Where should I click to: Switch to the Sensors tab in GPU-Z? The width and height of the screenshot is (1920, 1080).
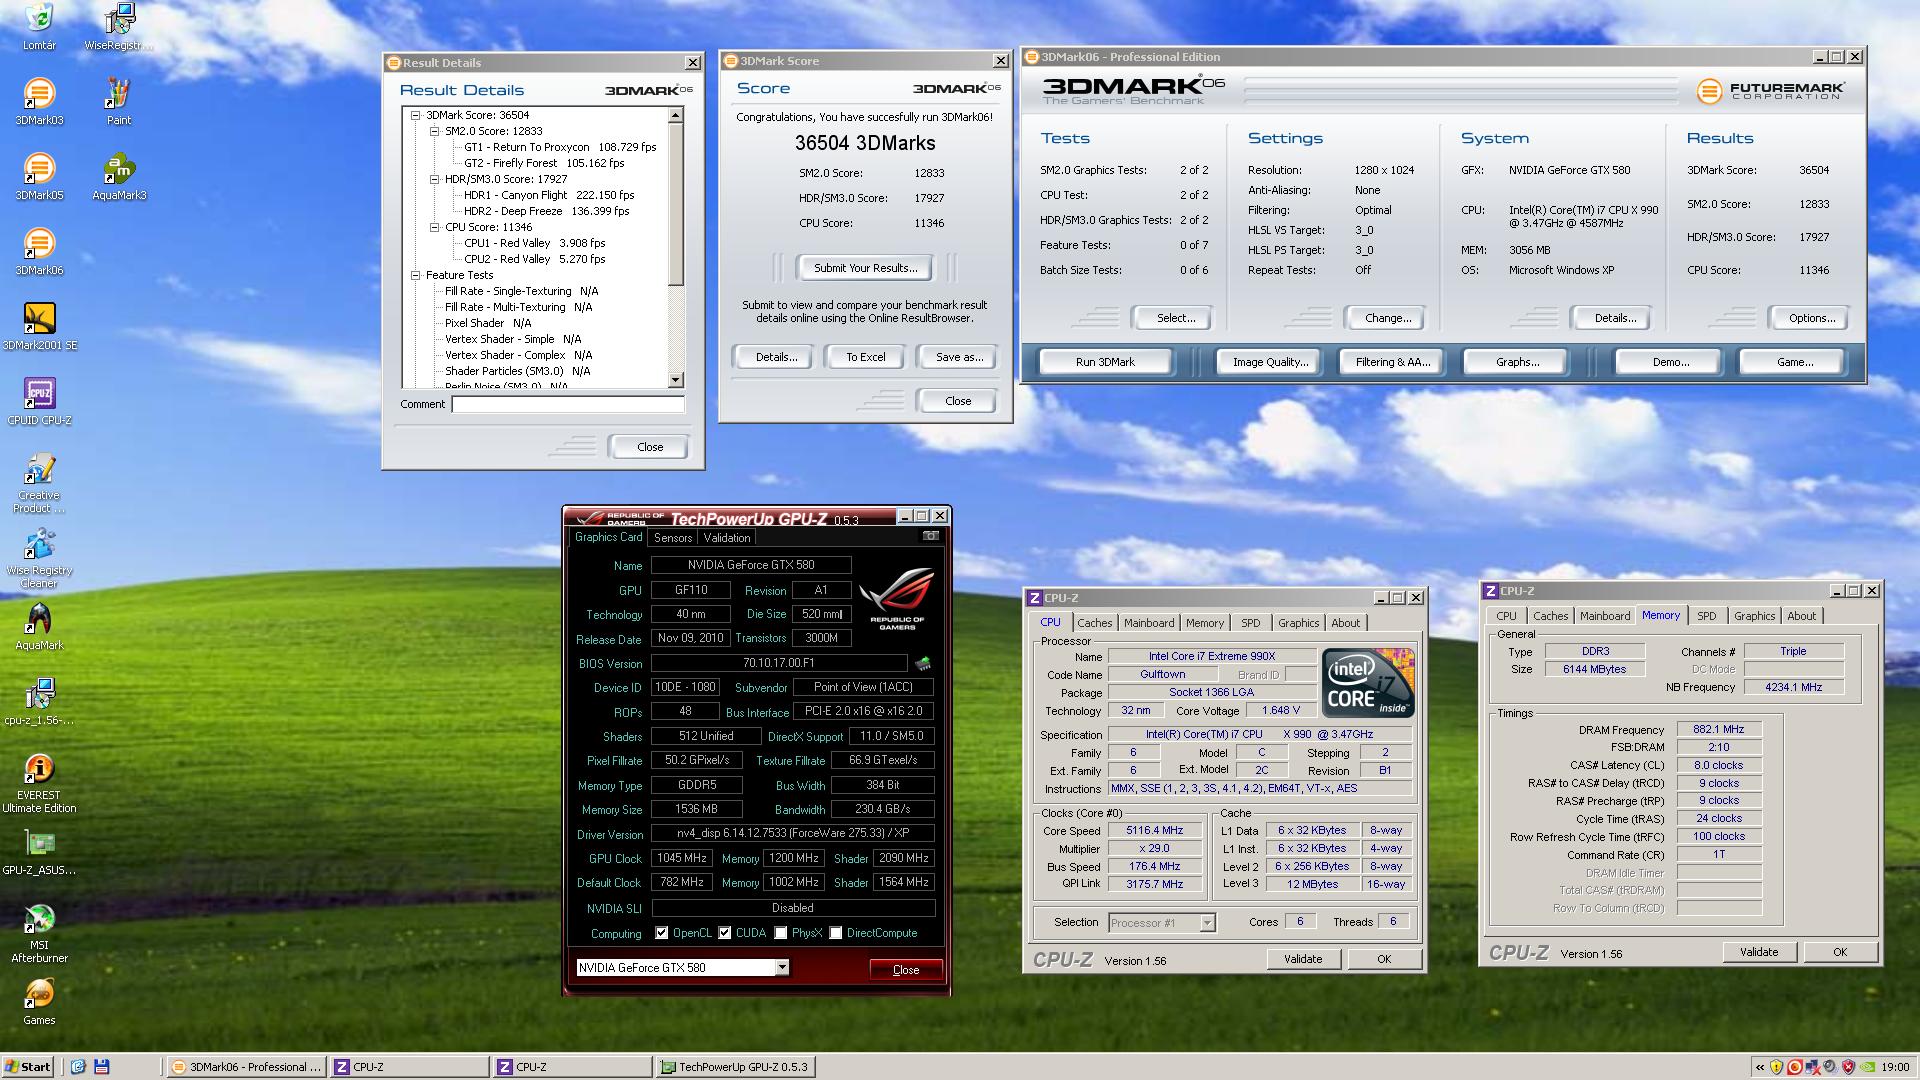click(x=673, y=538)
